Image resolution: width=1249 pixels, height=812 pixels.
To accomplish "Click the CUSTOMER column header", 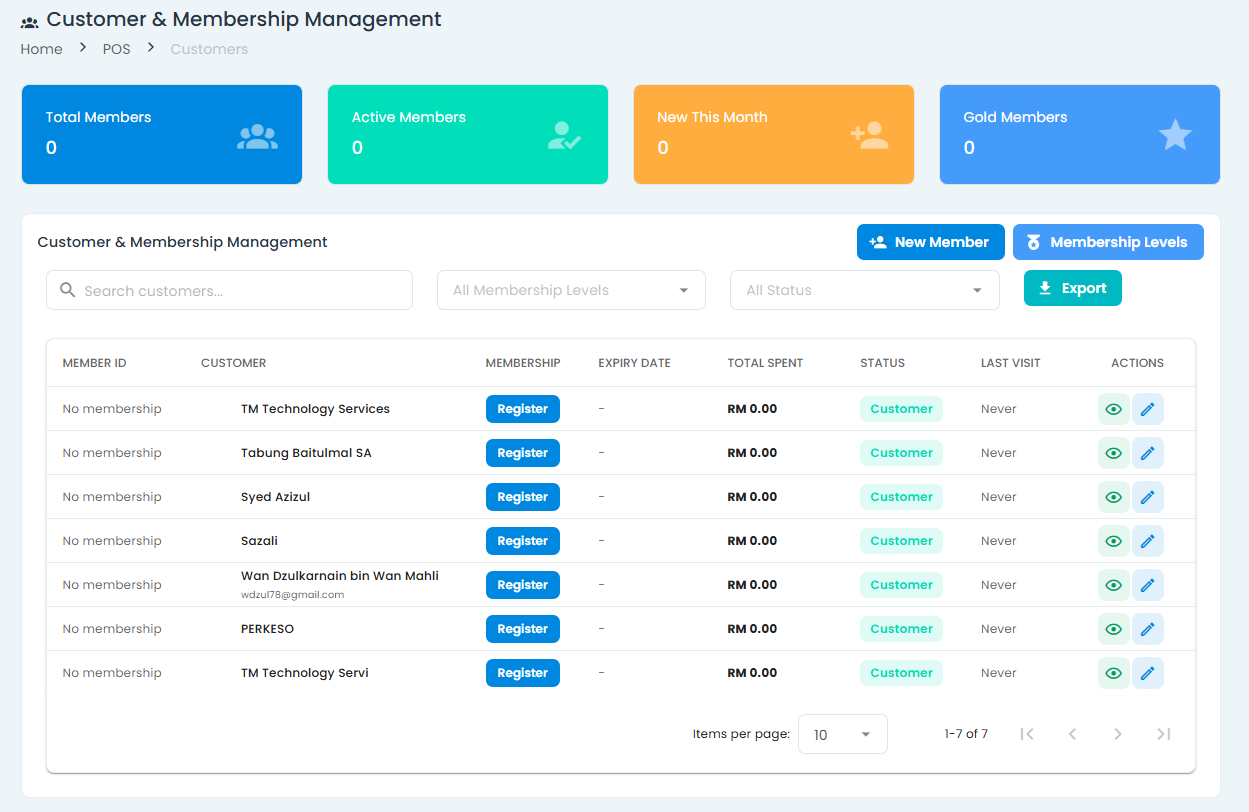I will (x=234, y=363).
